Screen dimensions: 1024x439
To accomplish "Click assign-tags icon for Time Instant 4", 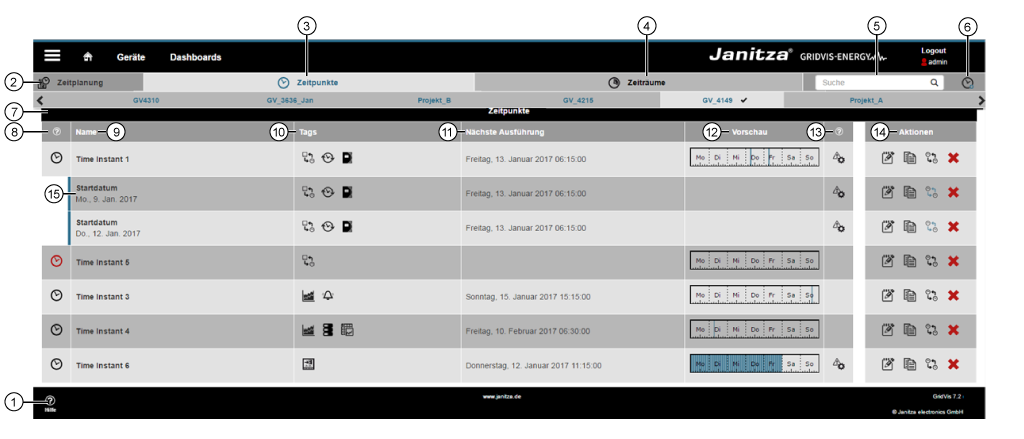I will click(x=931, y=330).
